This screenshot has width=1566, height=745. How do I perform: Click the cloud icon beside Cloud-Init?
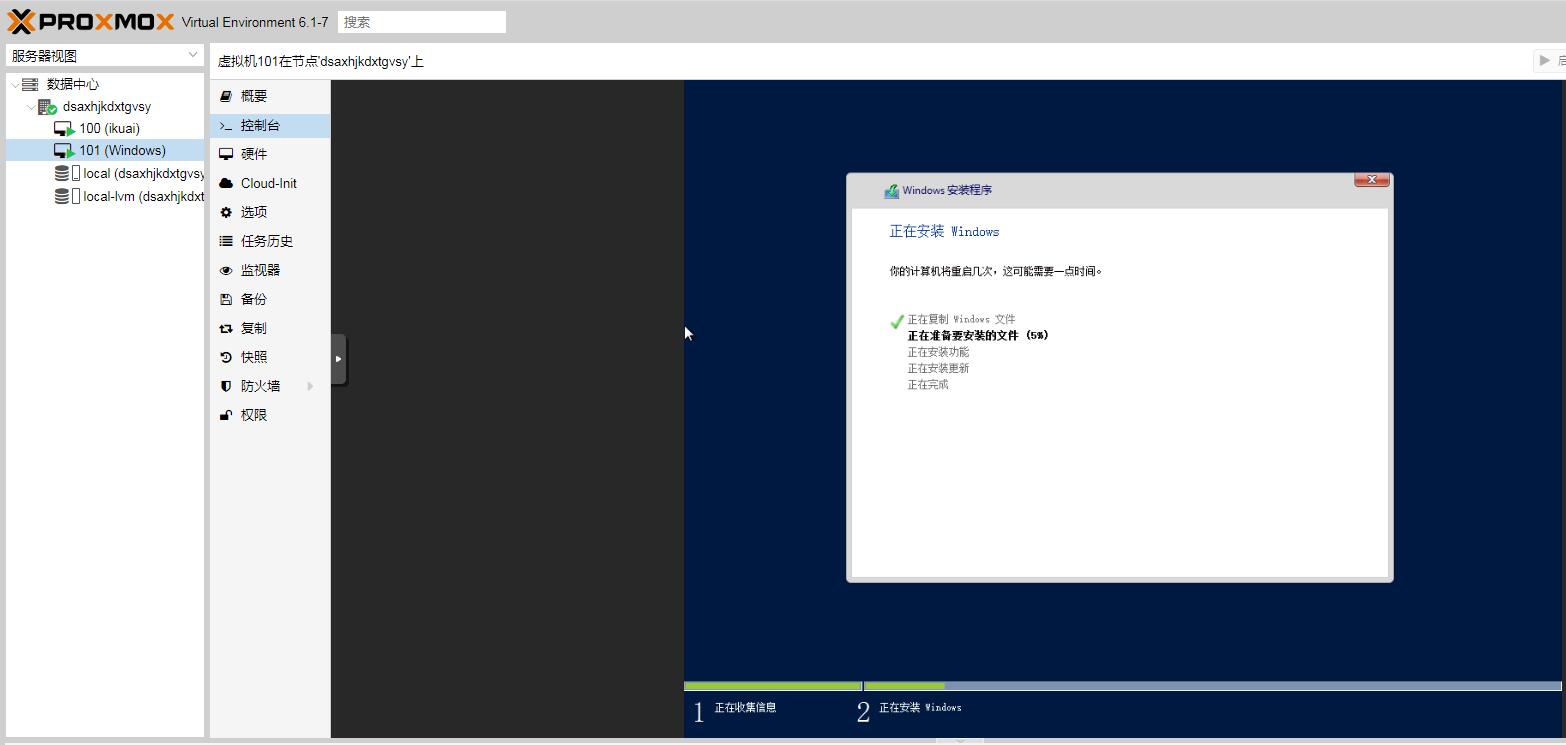(226, 183)
